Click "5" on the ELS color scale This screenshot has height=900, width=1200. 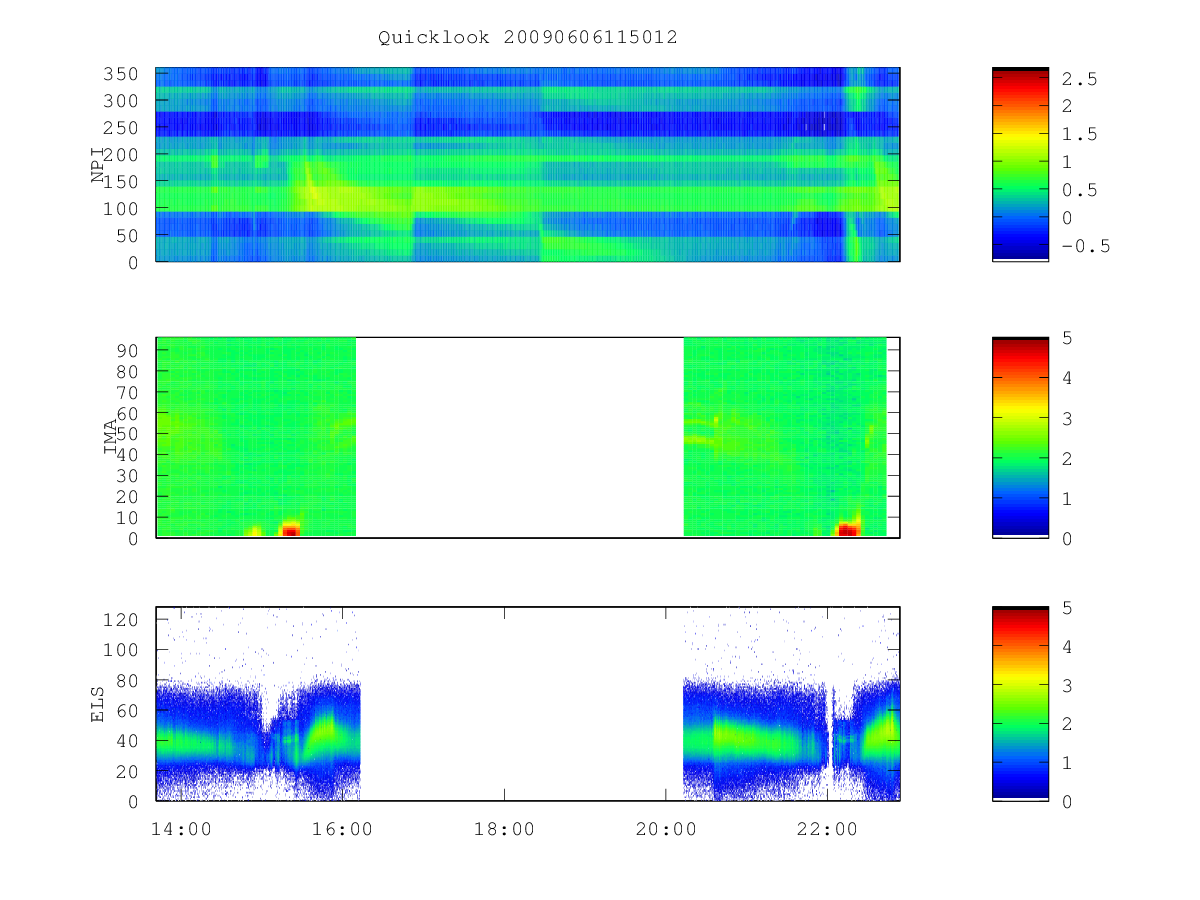pos(1067,608)
